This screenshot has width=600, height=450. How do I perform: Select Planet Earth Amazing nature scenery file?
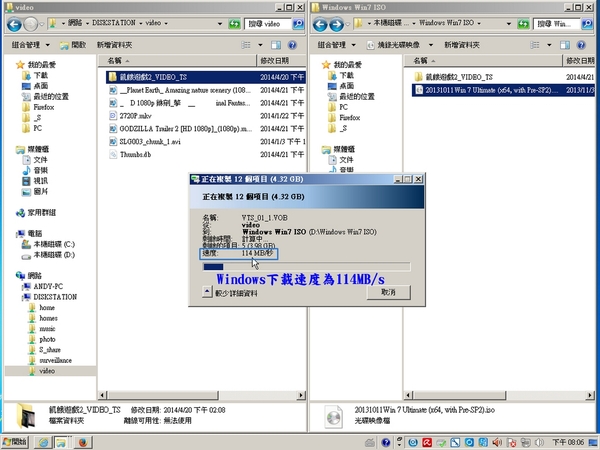coord(206,90)
